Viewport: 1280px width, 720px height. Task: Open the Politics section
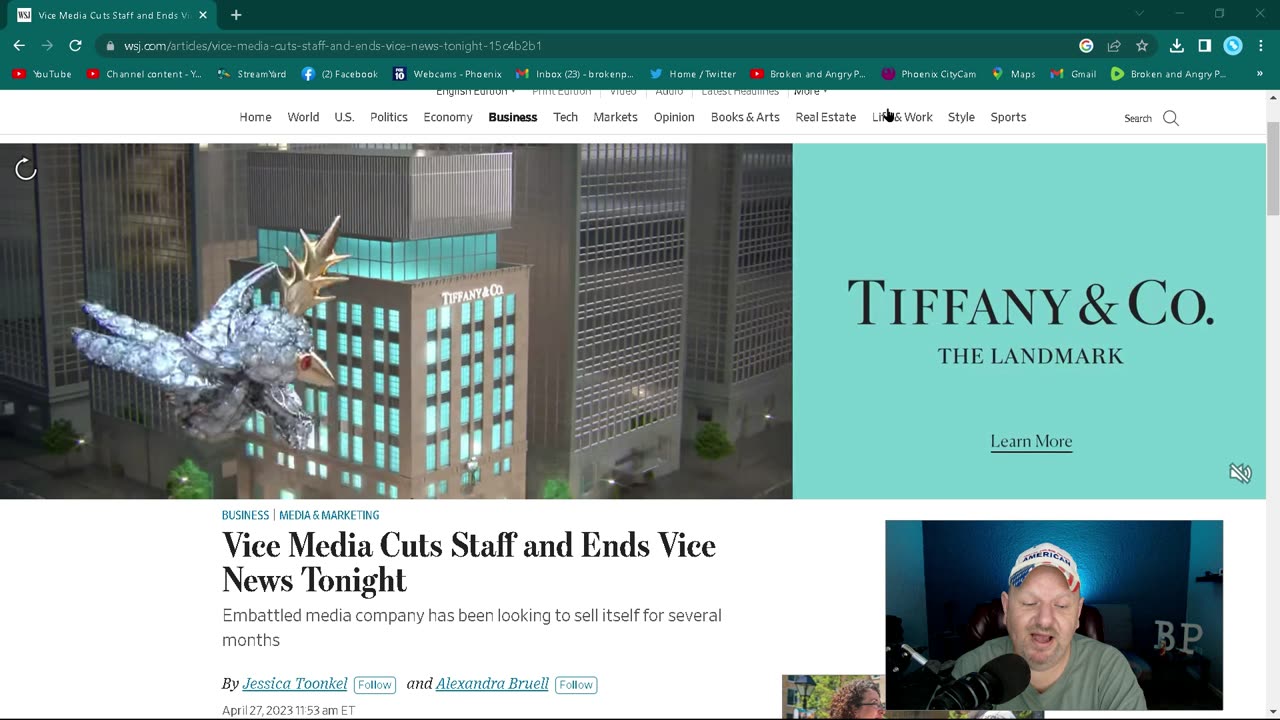point(389,117)
